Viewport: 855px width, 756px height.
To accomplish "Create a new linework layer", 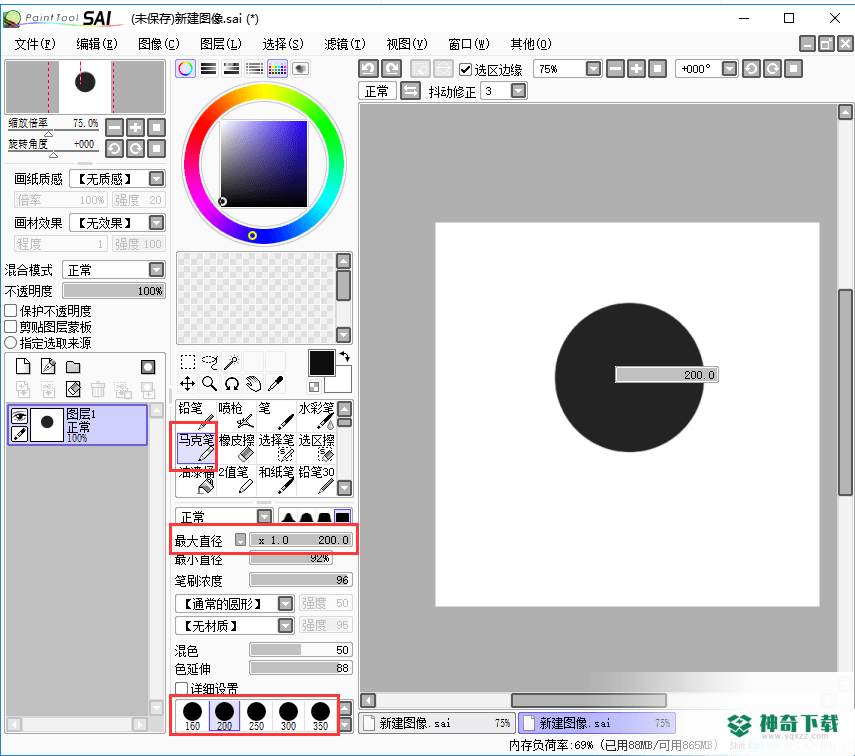I will [48, 367].
